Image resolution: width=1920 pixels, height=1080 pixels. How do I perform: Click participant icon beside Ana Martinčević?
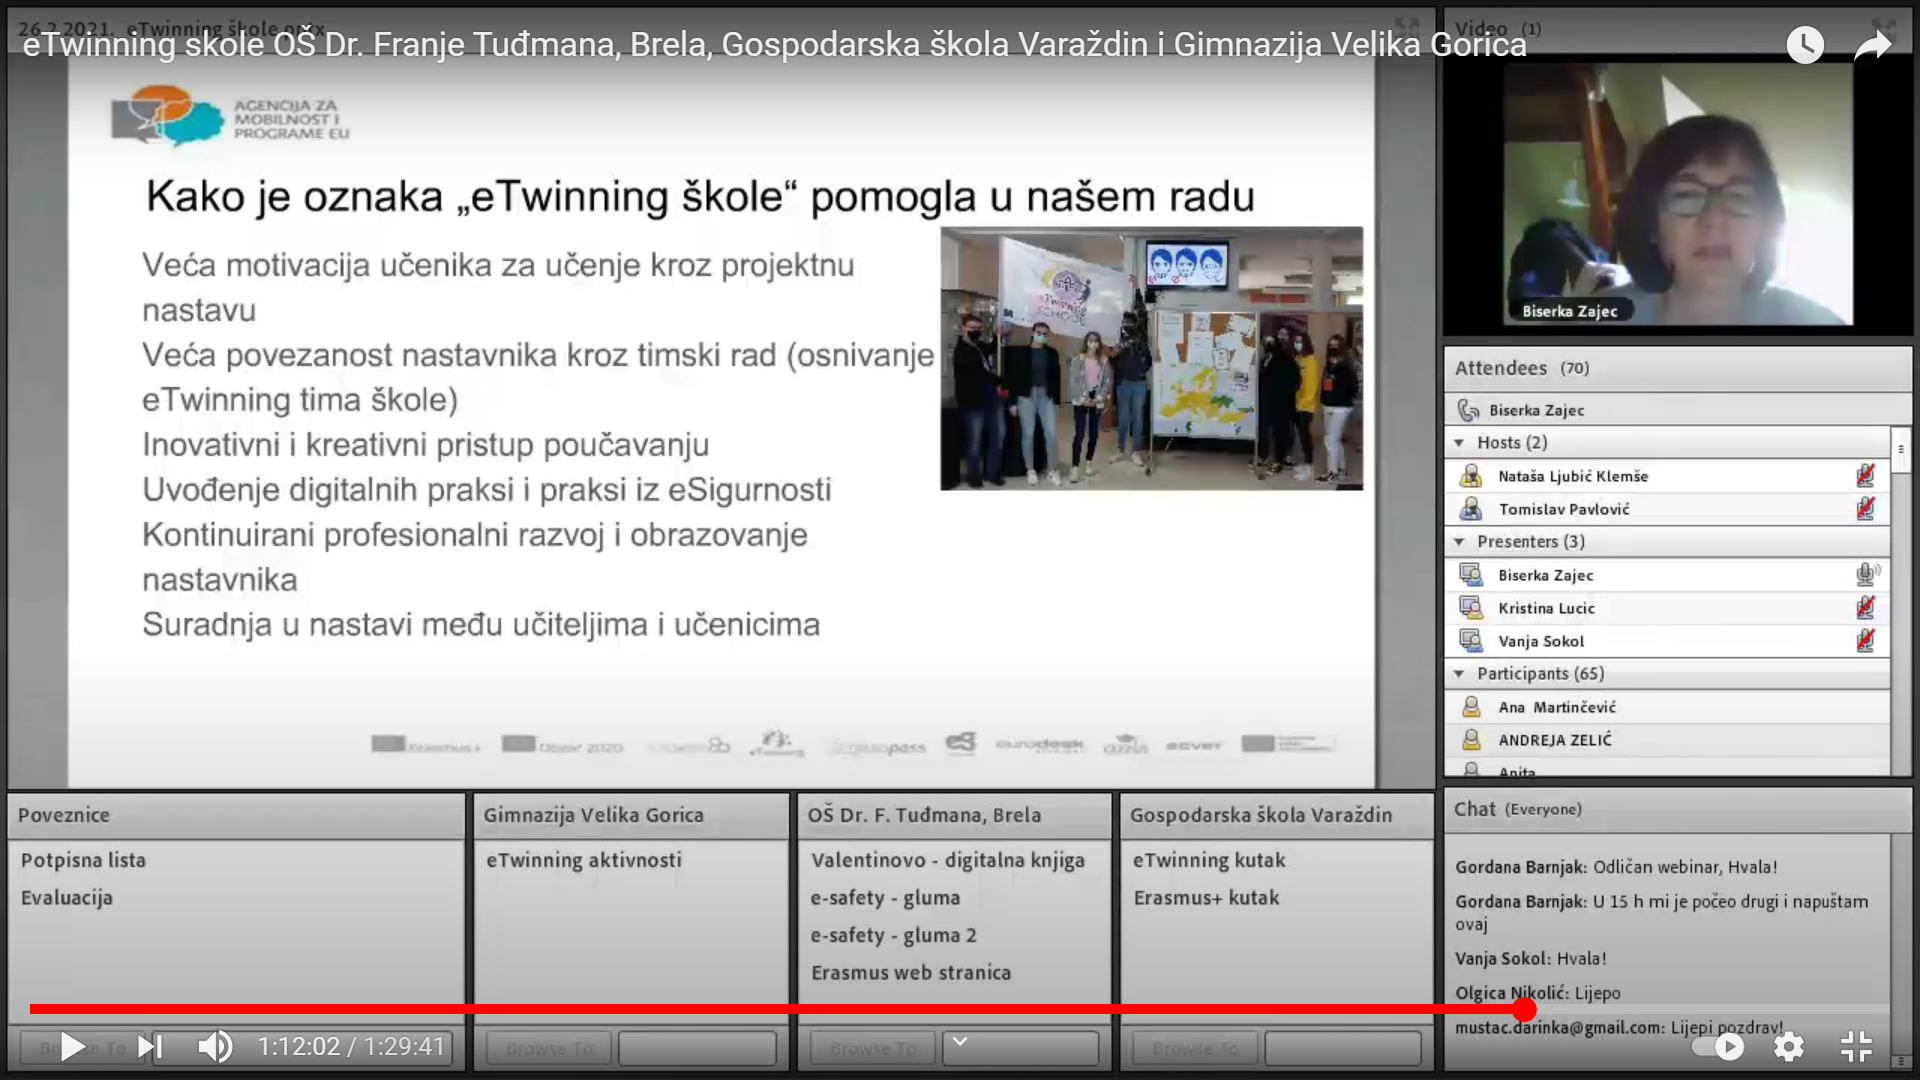(1471, 707)
